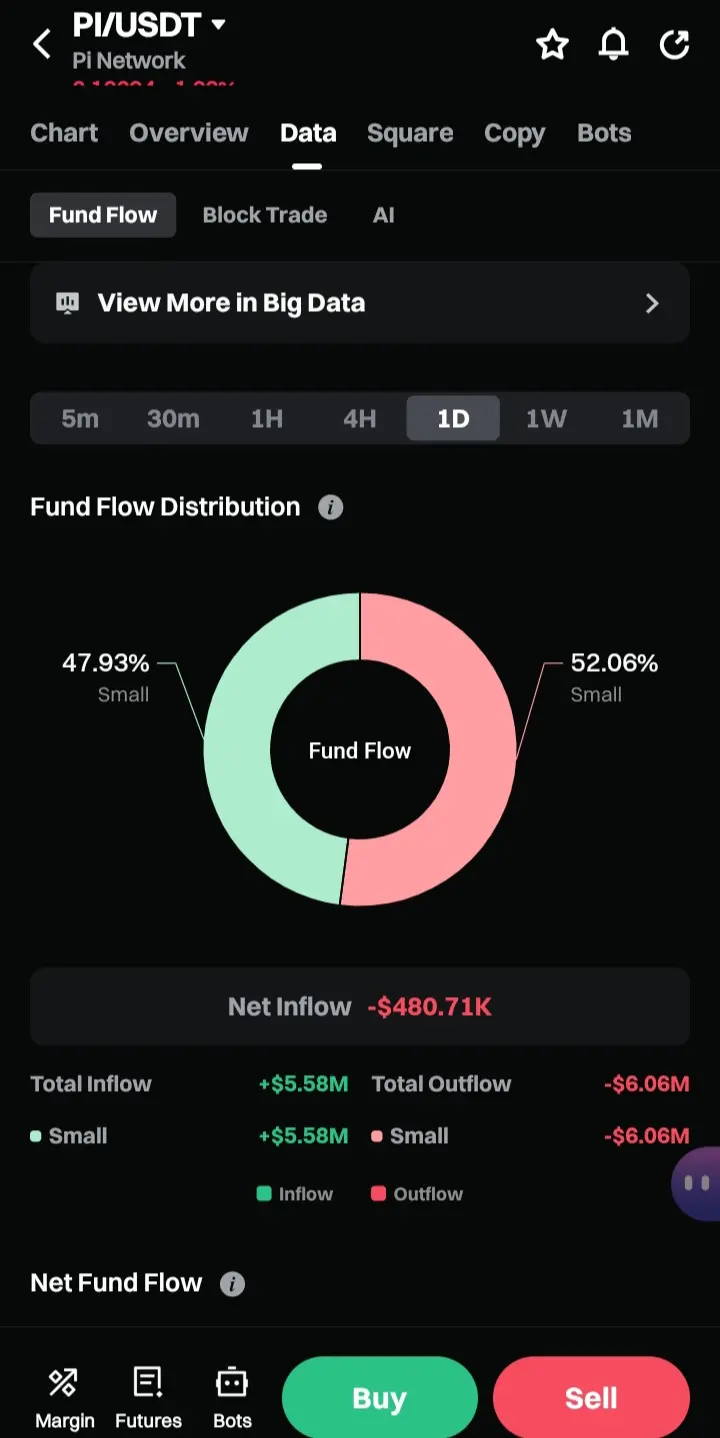Switch to 5m timeframe
This screenshot has height=1438, width=720.
[x=80, y=418]
